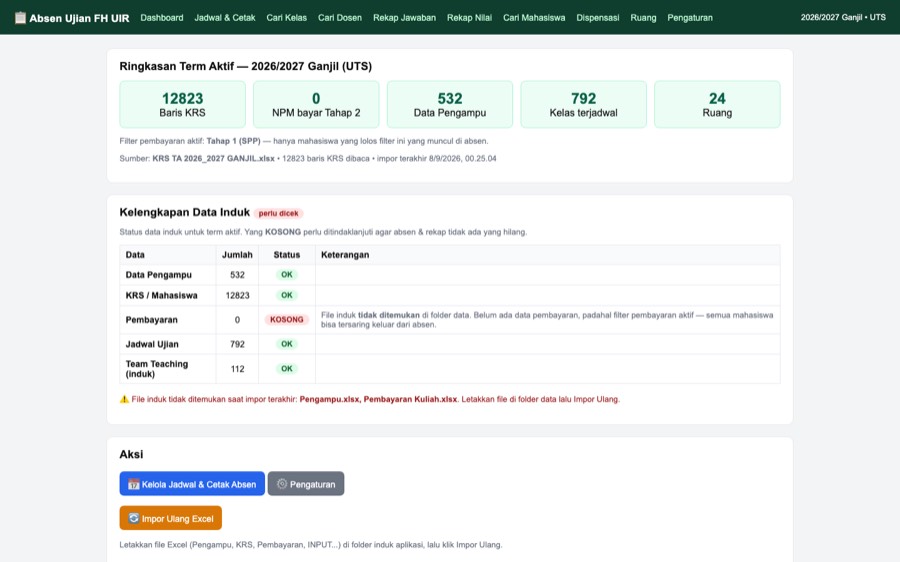Click 'KRS TA 2026_2027 GANJIL.xlsx' source filename
Viewport: 900px width, 562px height.
(214, 158)
